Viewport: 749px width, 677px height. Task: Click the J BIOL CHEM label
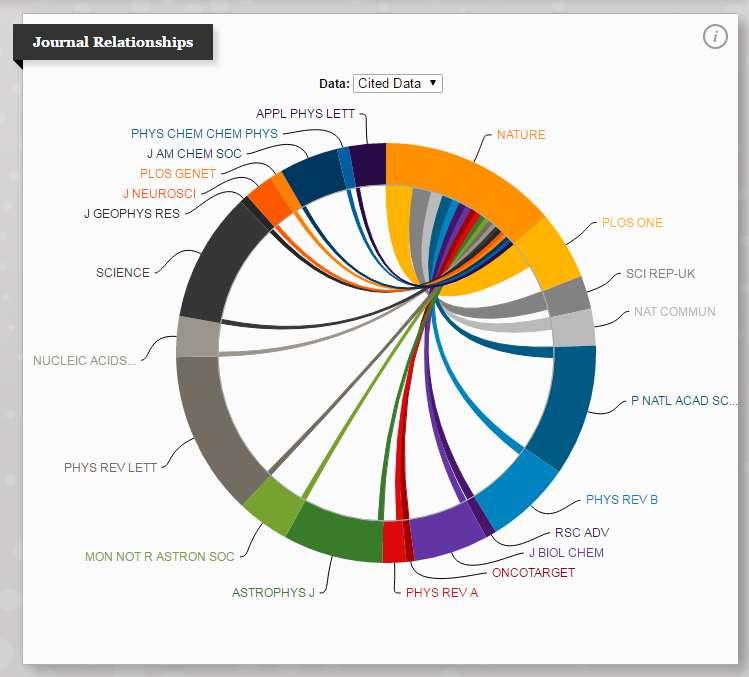[x=566, y=553]
